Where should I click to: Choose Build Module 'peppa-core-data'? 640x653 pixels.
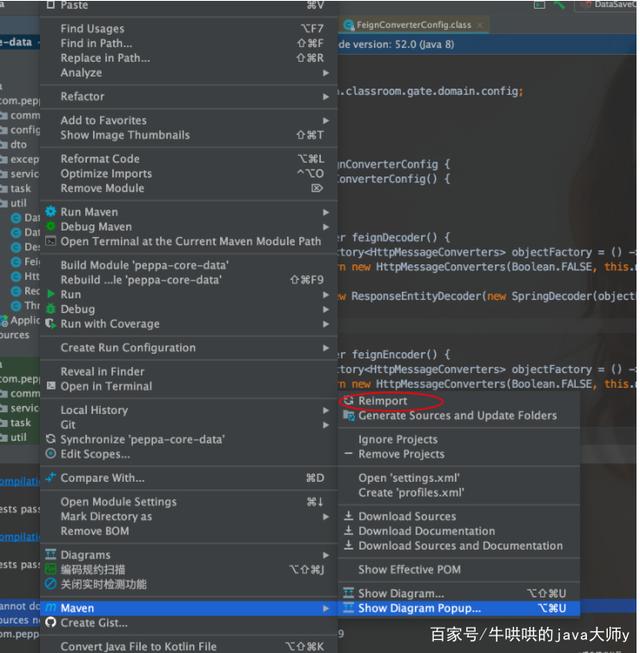point(189,265)
